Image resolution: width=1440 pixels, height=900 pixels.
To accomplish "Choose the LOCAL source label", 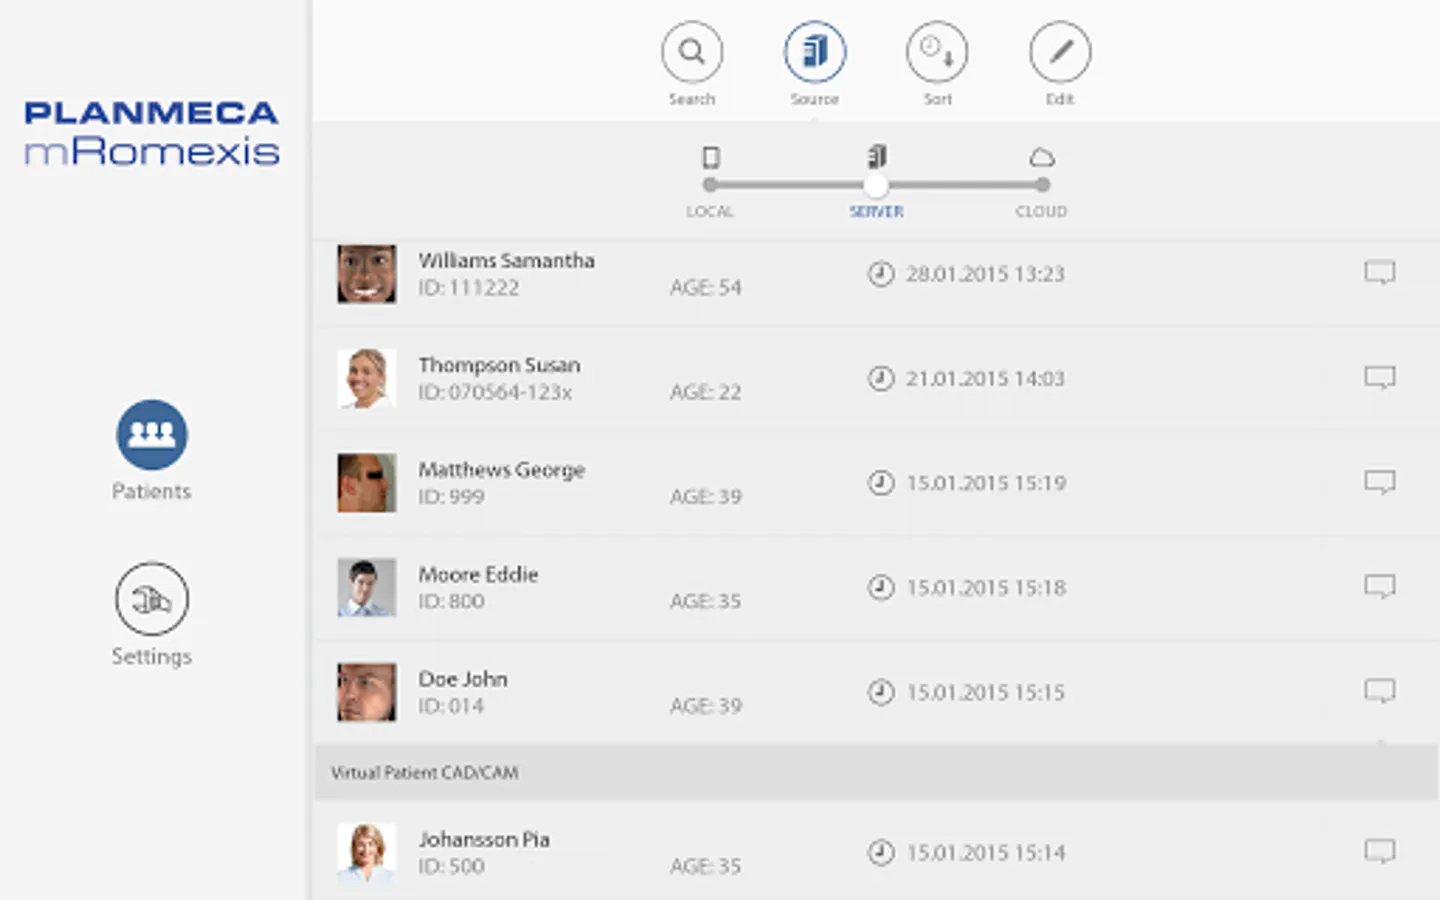I will pos(710,212).
